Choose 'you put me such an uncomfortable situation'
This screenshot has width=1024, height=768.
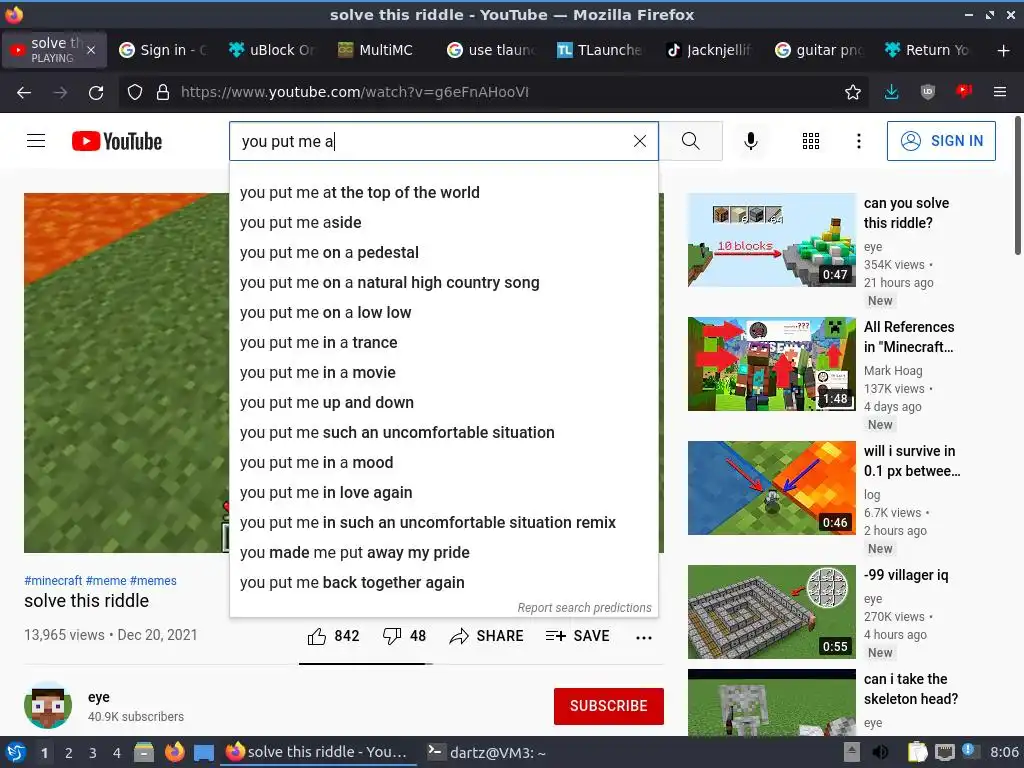coord(444,433)
